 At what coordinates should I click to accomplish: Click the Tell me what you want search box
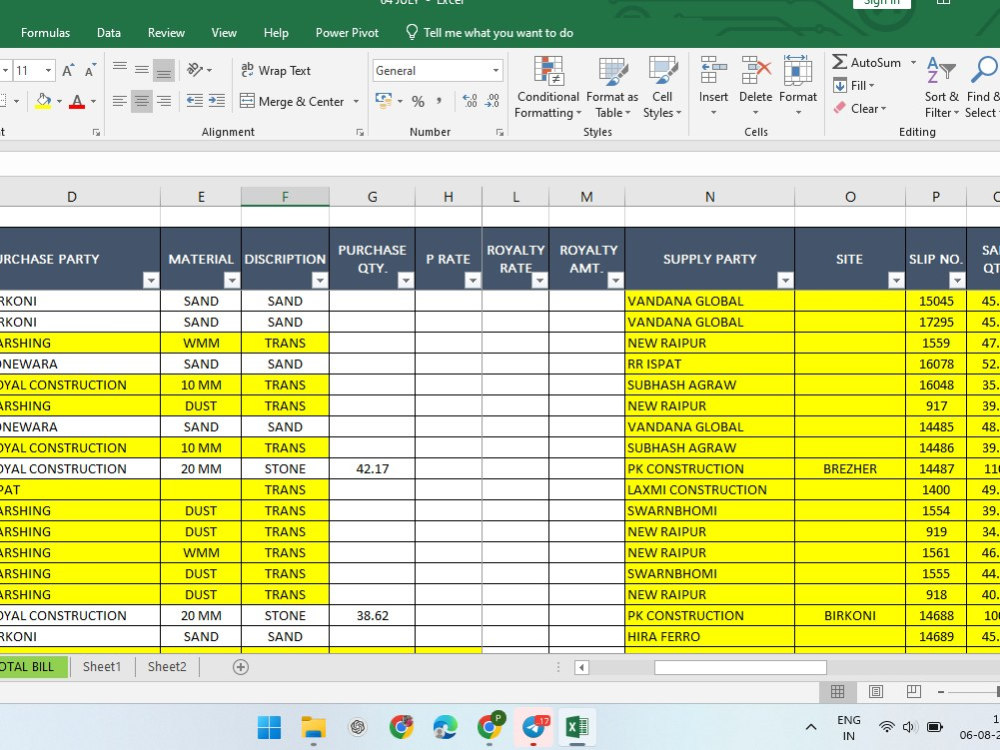(490, 33)
